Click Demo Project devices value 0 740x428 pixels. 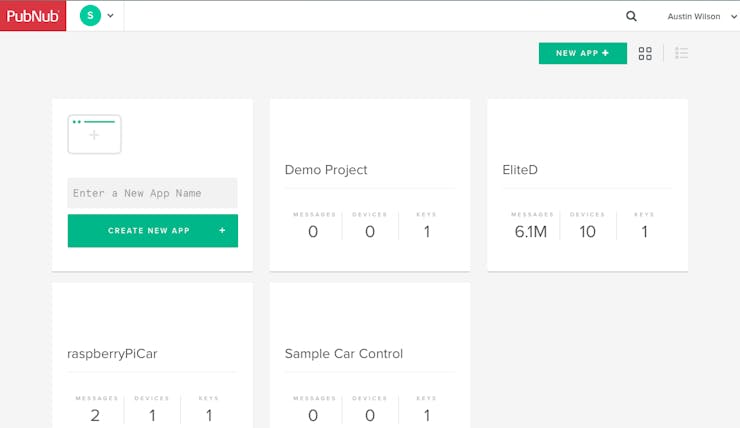370,232
